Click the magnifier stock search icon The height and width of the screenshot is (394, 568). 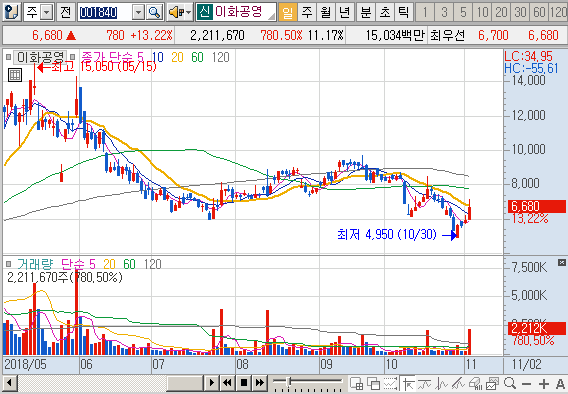155,13
